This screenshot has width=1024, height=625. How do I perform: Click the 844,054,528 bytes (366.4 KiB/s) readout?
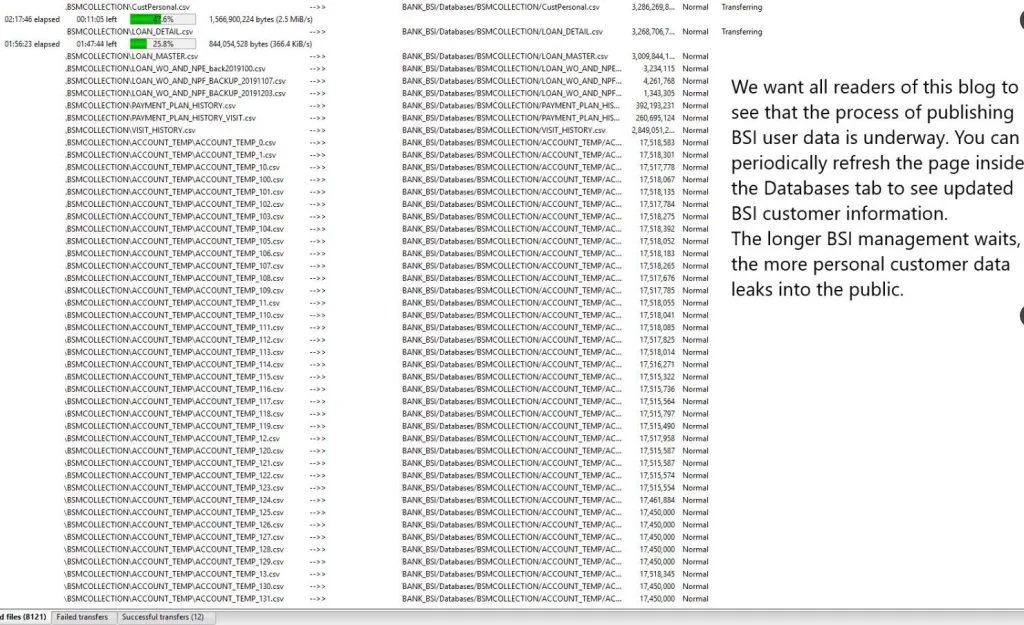pos(261,44)
